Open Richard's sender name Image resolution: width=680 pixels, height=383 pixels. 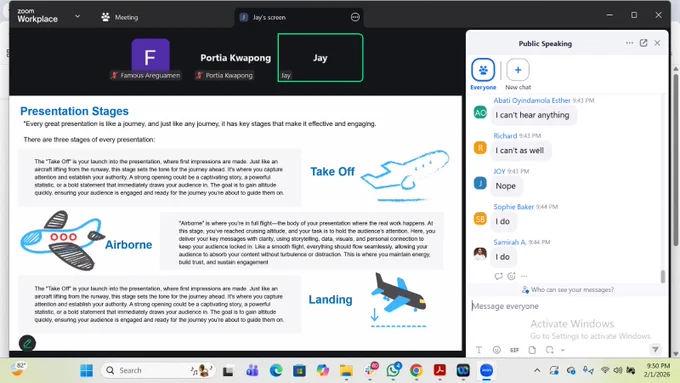pyautogui.click(x=505, y=136)
